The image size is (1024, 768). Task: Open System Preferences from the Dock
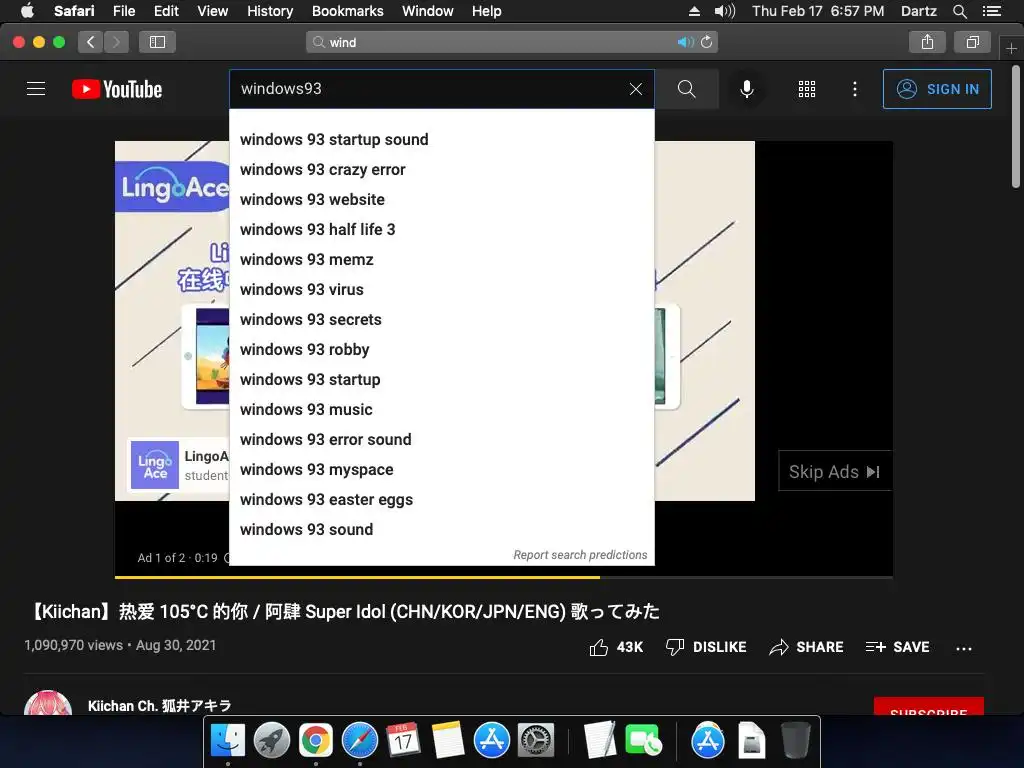pyautogui.click(x=536, y=740)
